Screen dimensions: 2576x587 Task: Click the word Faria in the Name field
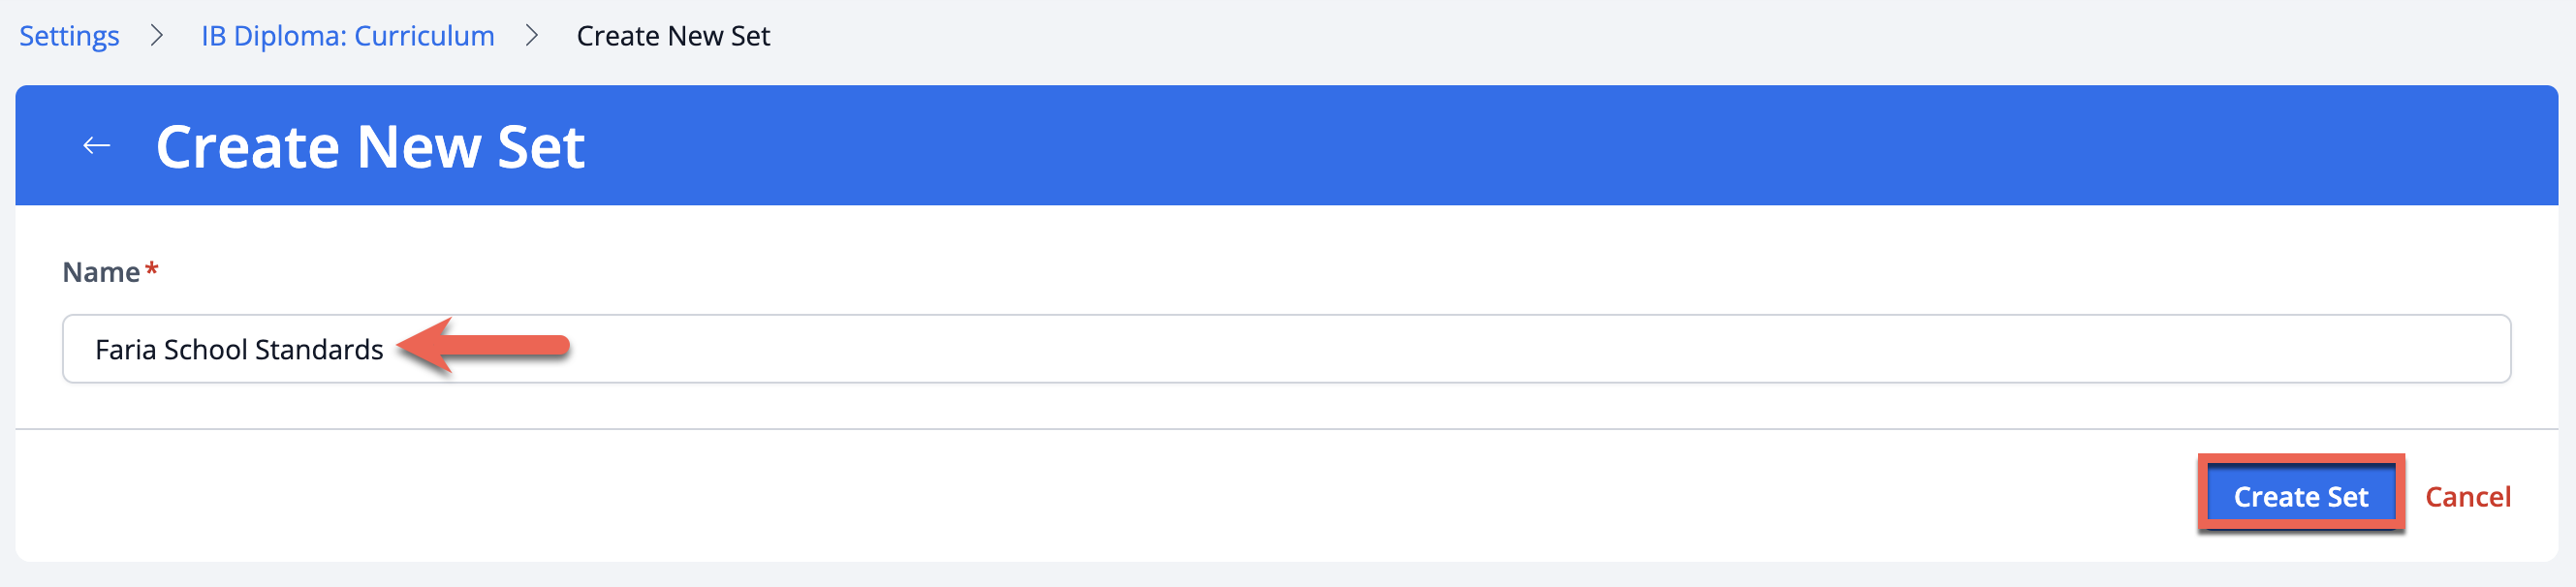(125, 349)
